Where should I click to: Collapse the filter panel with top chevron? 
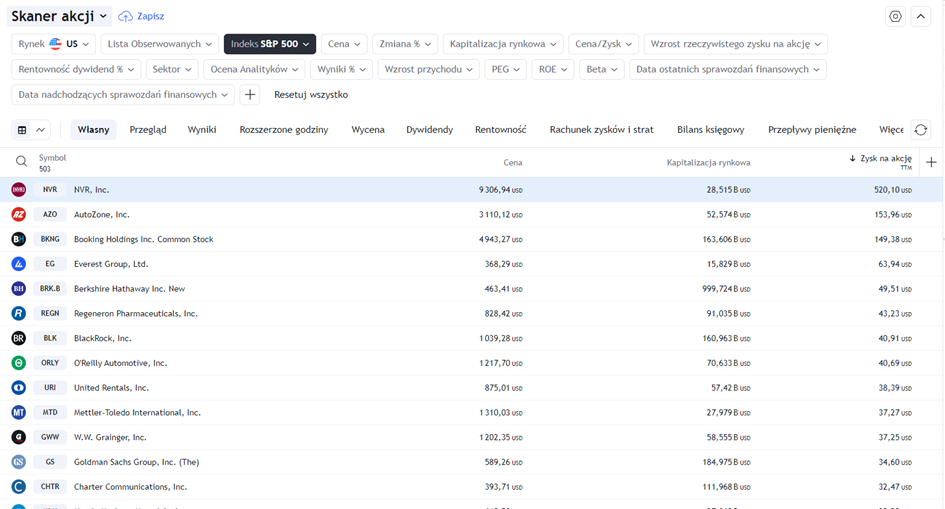[x=920, y=17]
